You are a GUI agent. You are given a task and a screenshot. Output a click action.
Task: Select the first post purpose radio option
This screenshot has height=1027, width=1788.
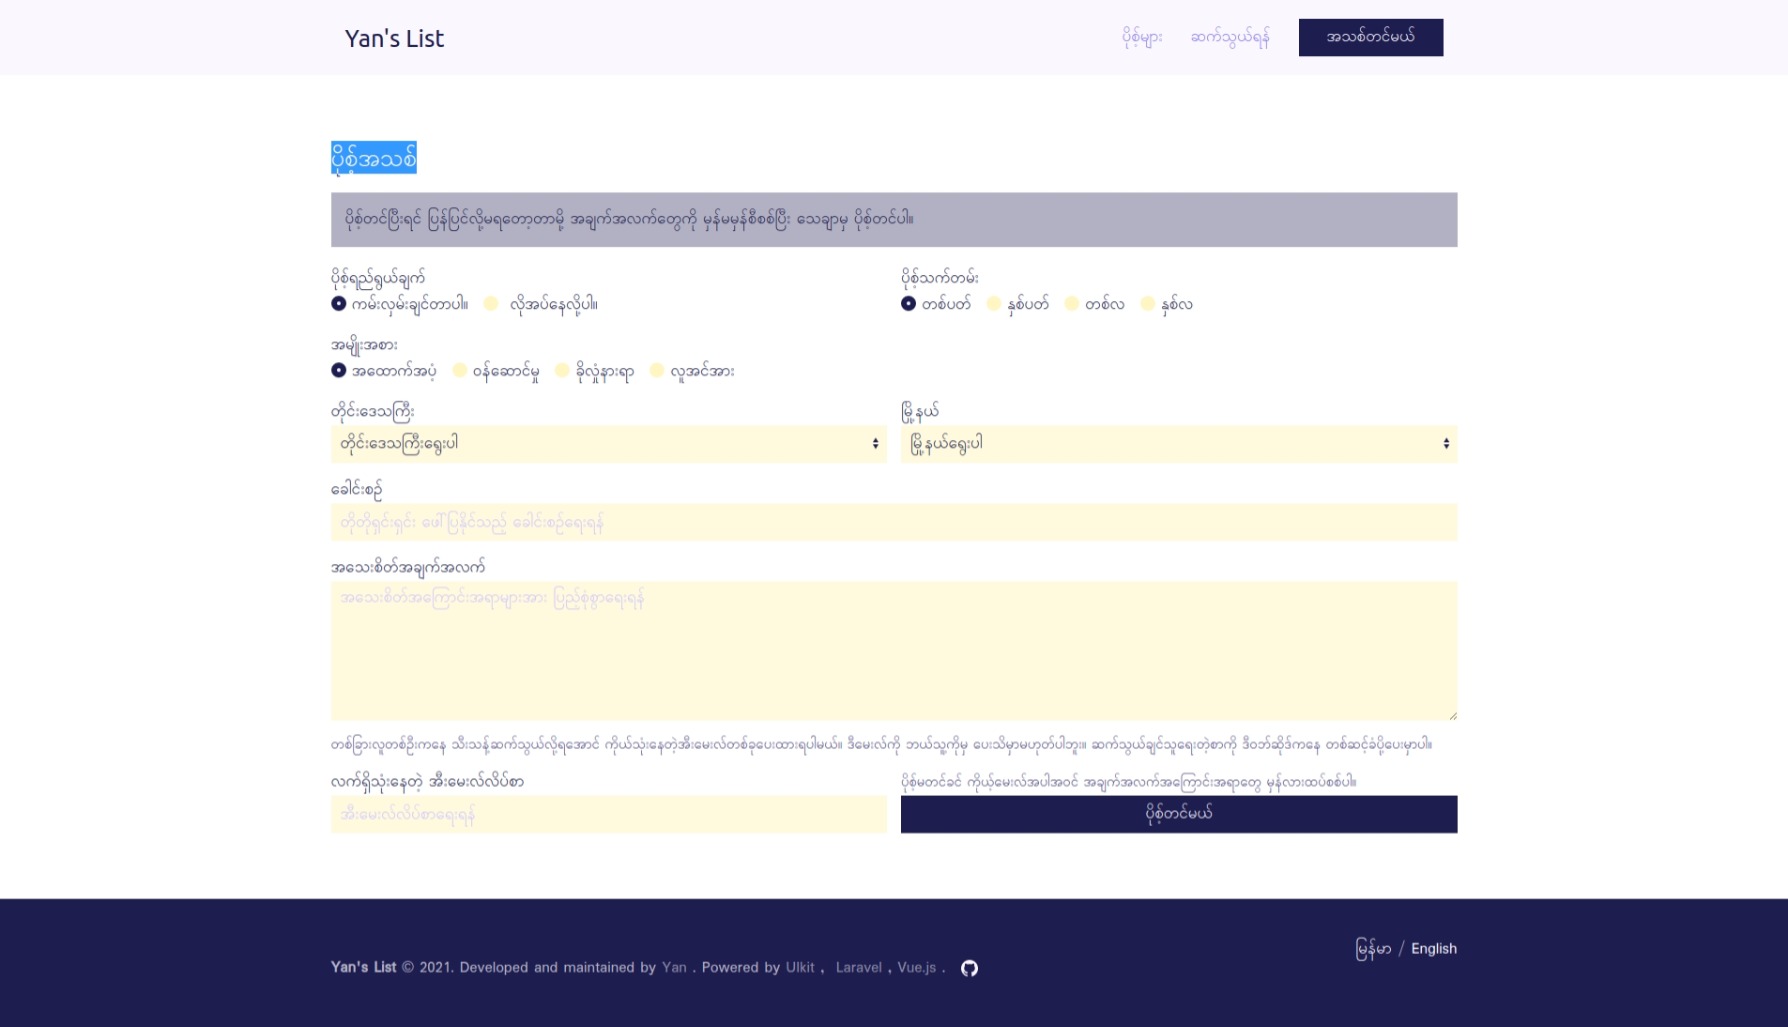pos(339,304)
